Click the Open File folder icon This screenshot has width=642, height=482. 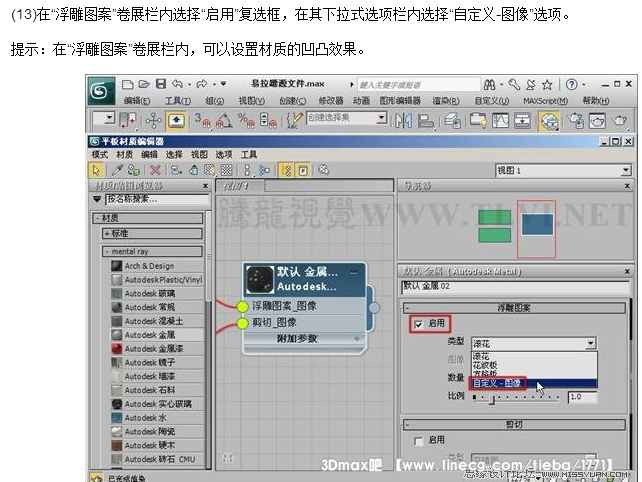[144, 84]
